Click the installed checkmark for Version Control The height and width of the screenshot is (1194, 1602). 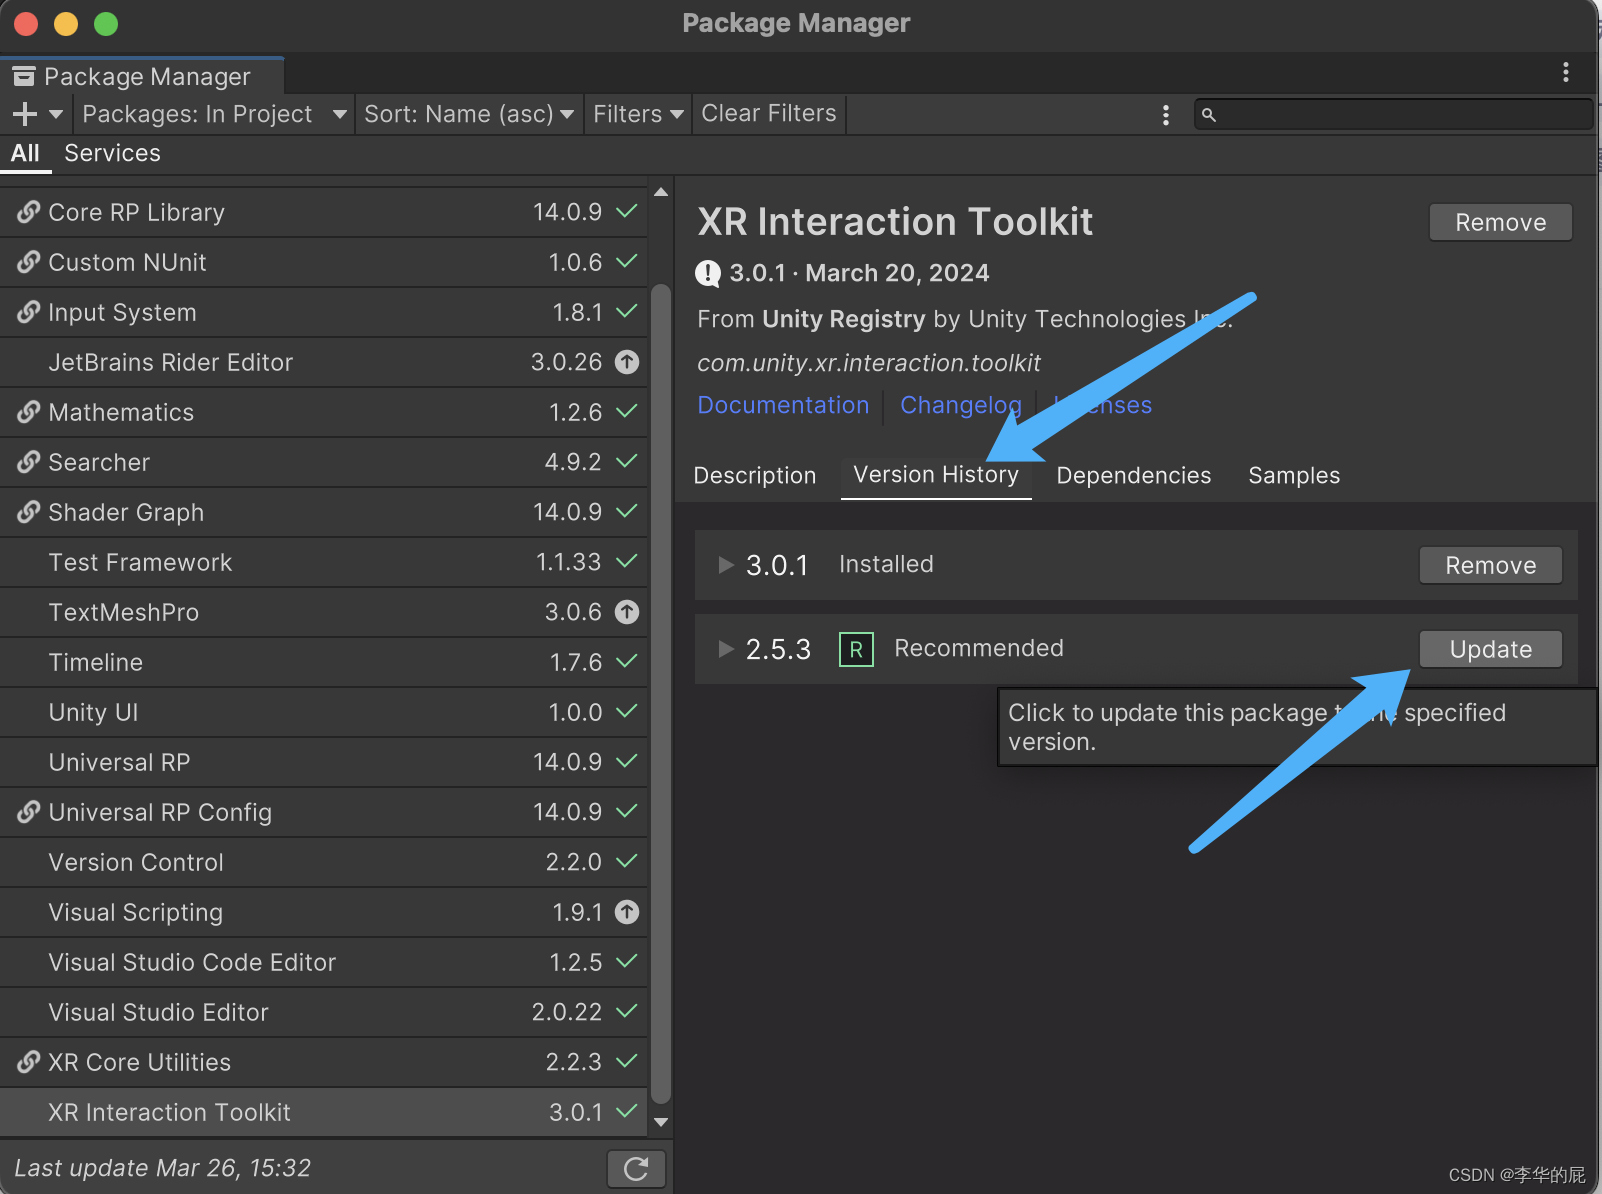pos(627,861)
